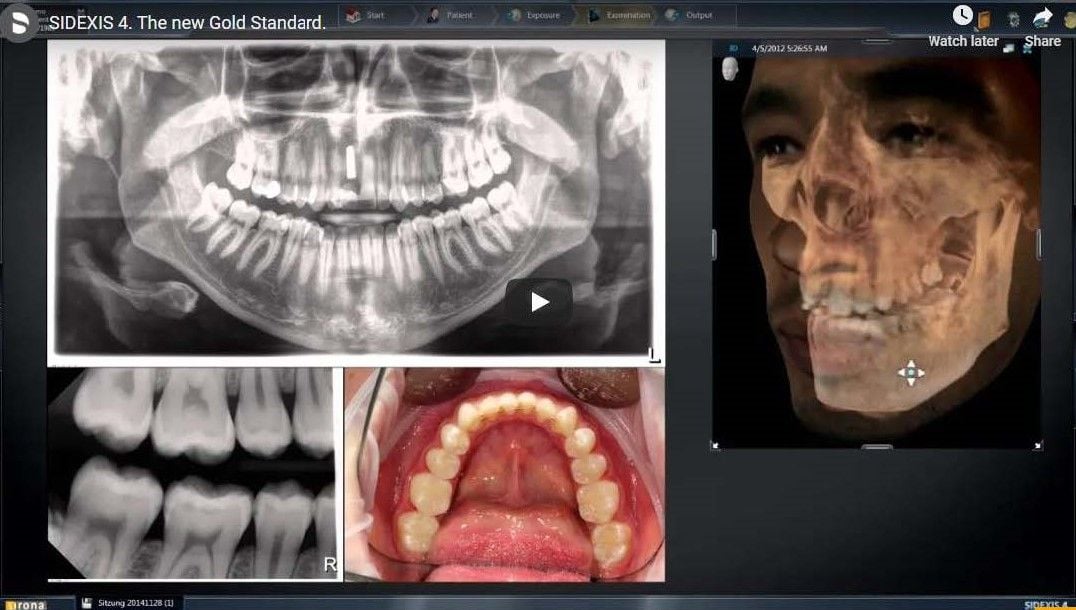Click the Share arrow icon

[1043, 16]
